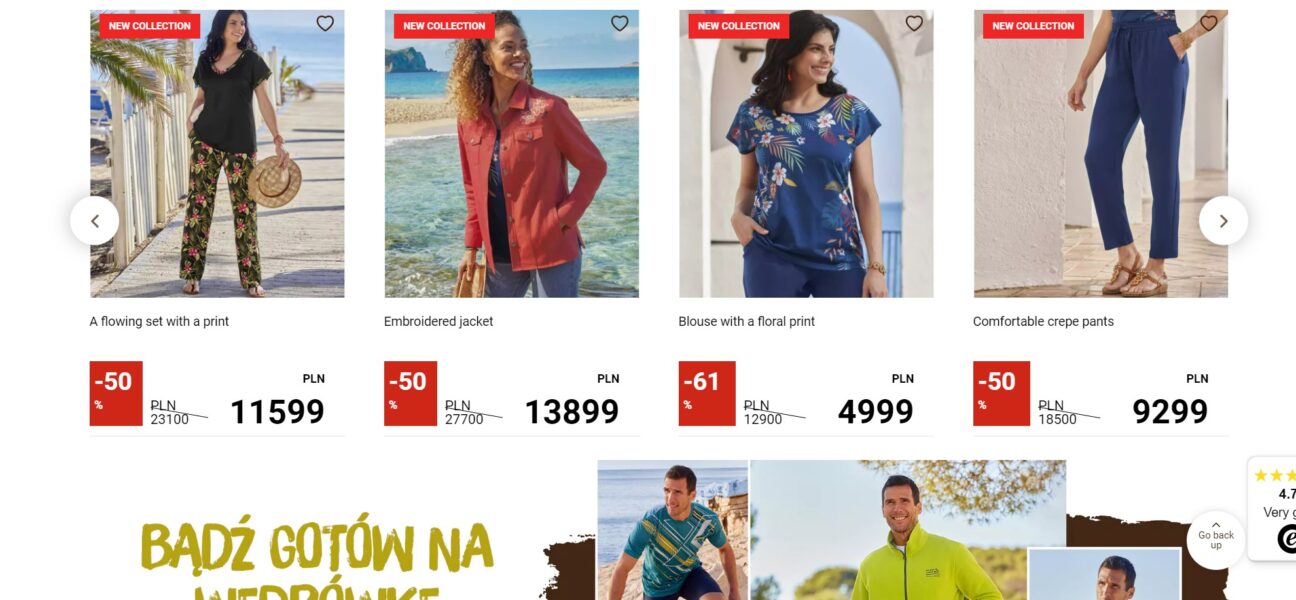The width and height of the screenshot is (1296, 600).
Task: Show previous products in carousel
Action: pyautogui.click(x=95, y=221)
